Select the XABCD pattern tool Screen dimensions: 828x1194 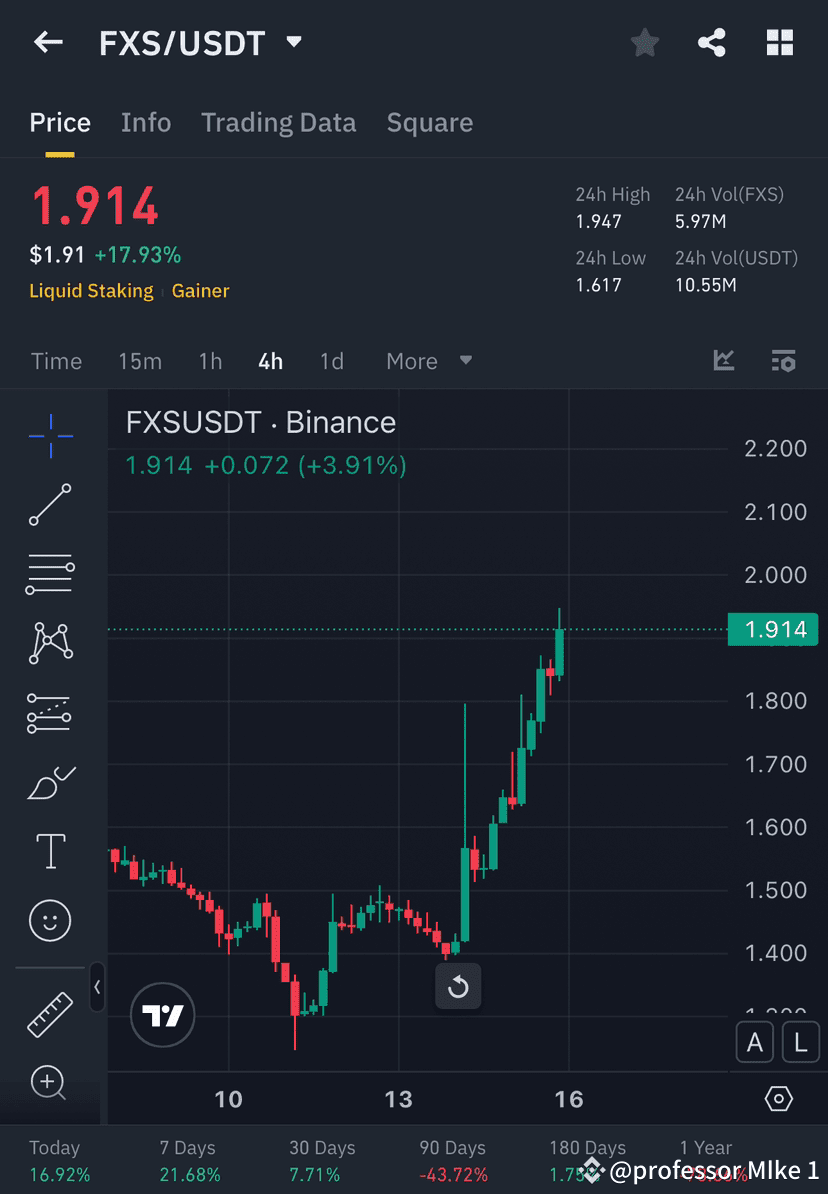[50, 643]
